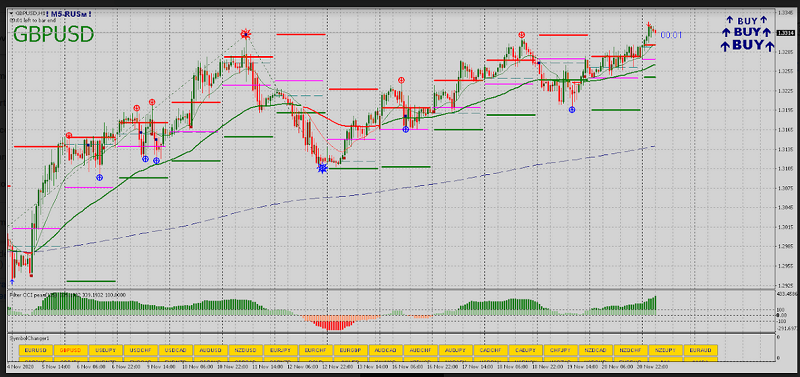Choose the EURGBP symbol button
This screenshot has height=377, width=800.
pos(351,350)
